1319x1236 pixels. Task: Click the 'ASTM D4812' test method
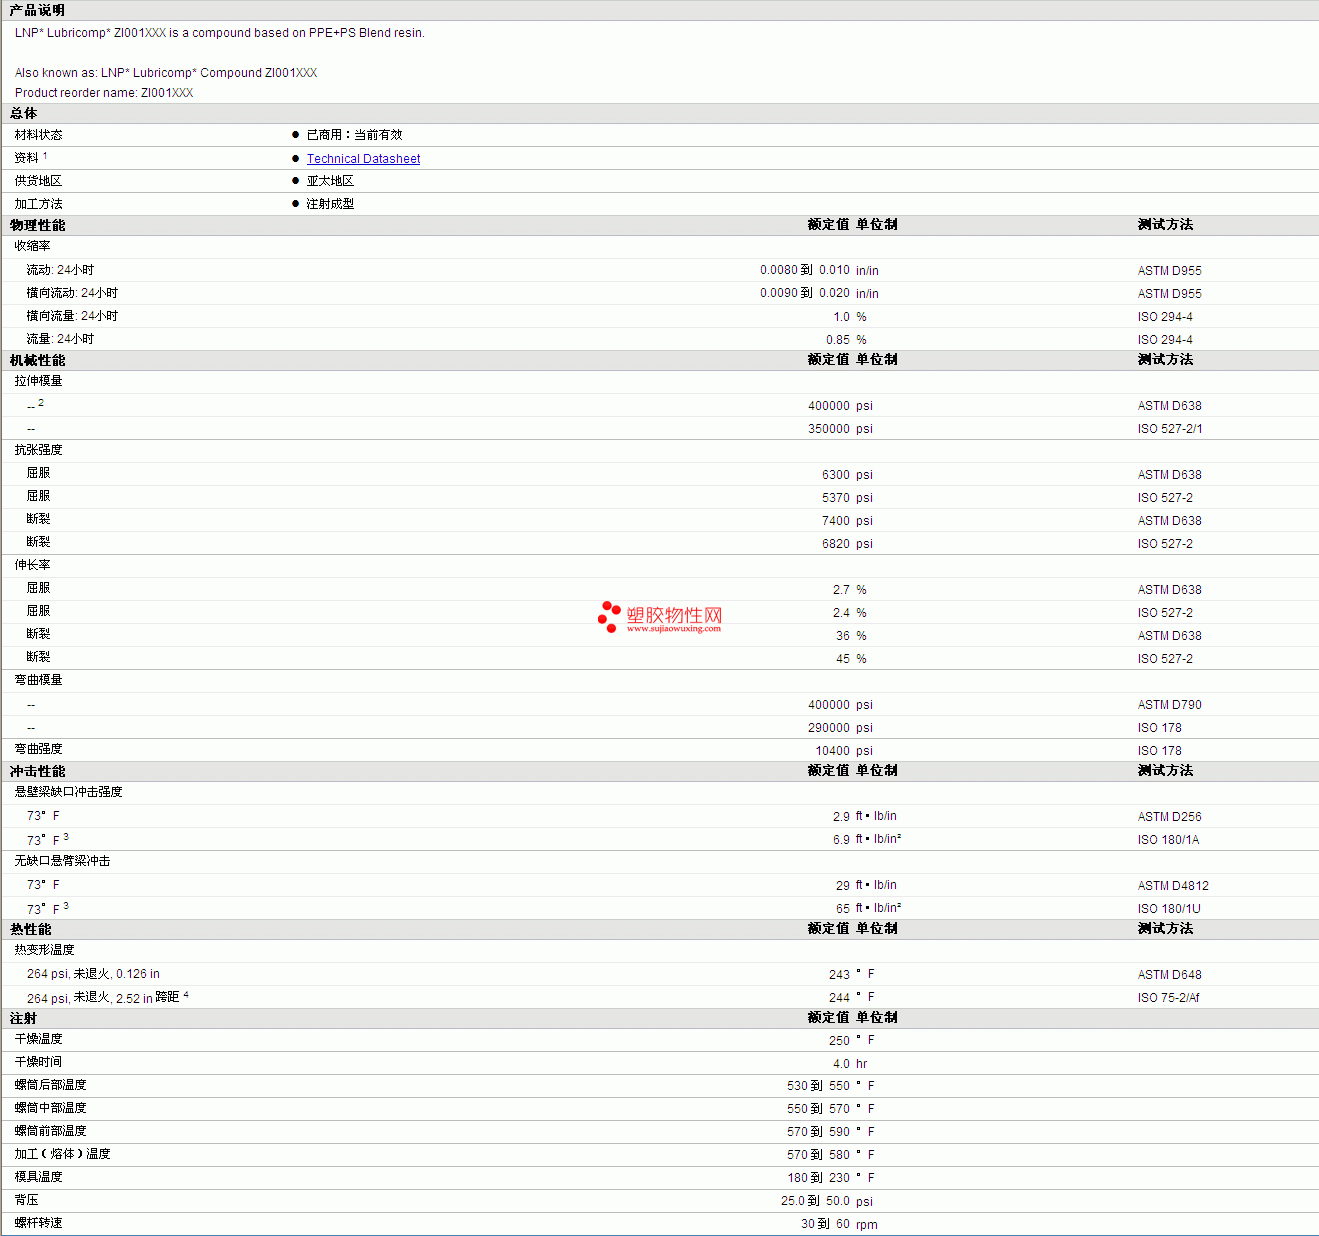1173,886
